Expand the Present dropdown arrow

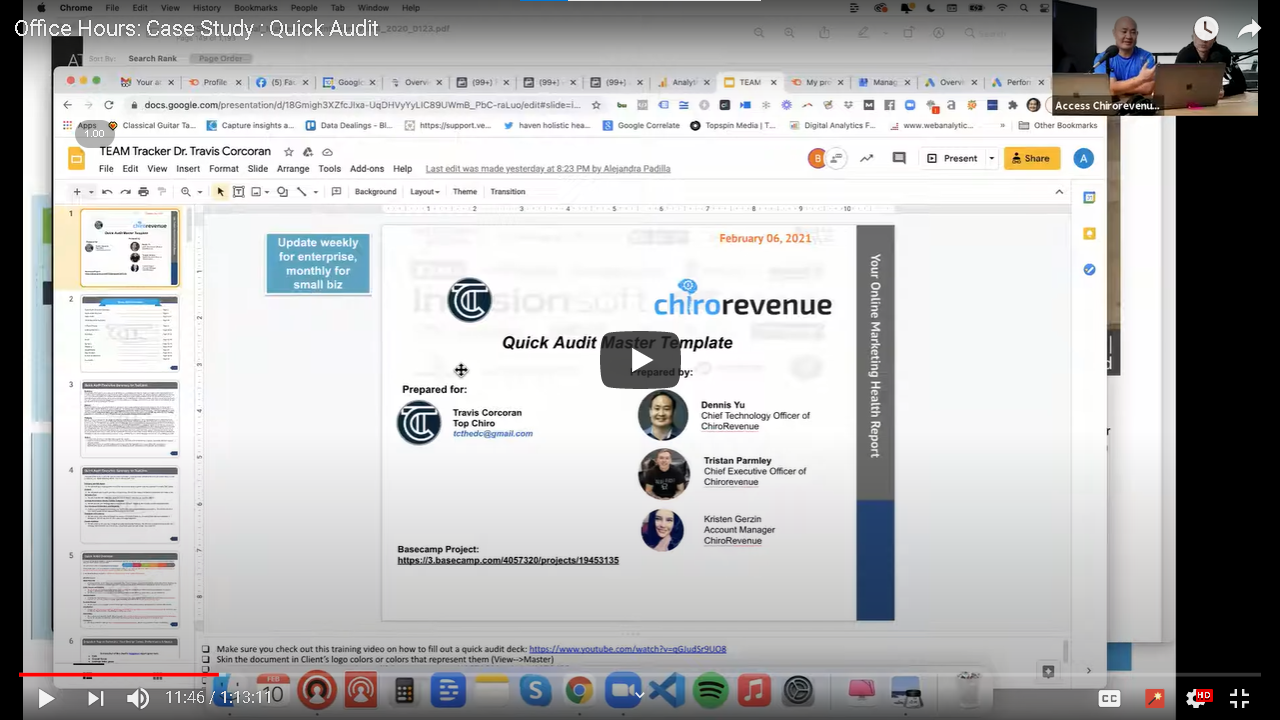click(x=992, y=158)
